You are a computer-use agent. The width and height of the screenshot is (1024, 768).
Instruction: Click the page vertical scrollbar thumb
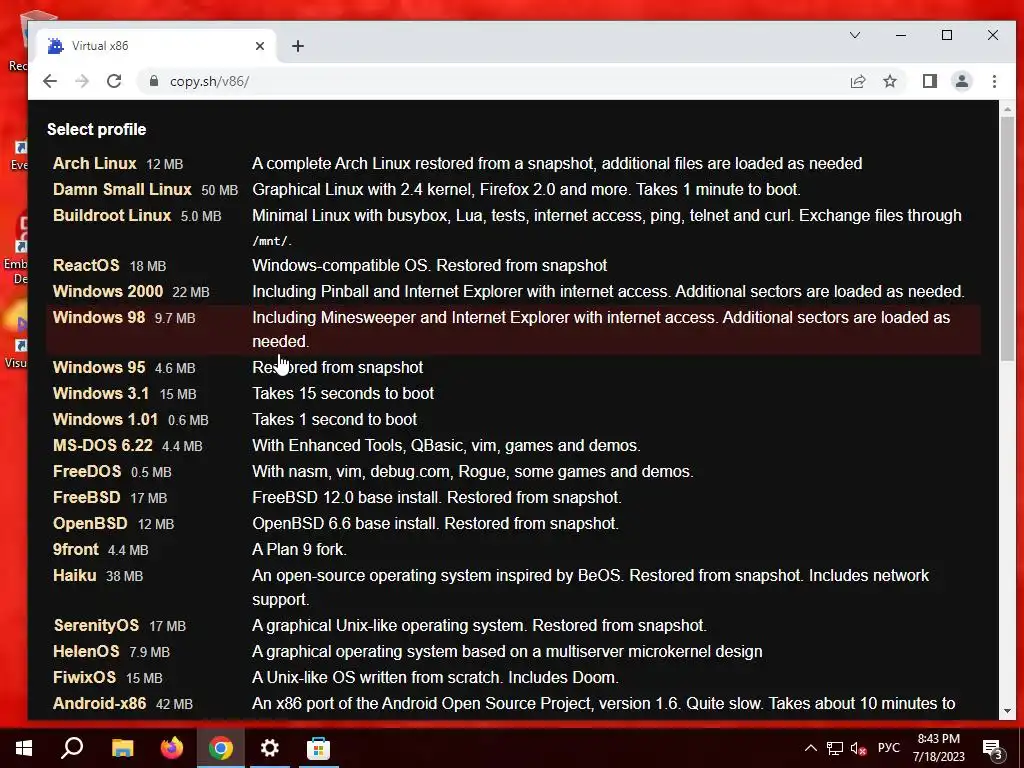pyautogui.click(x=1007, y=238)
